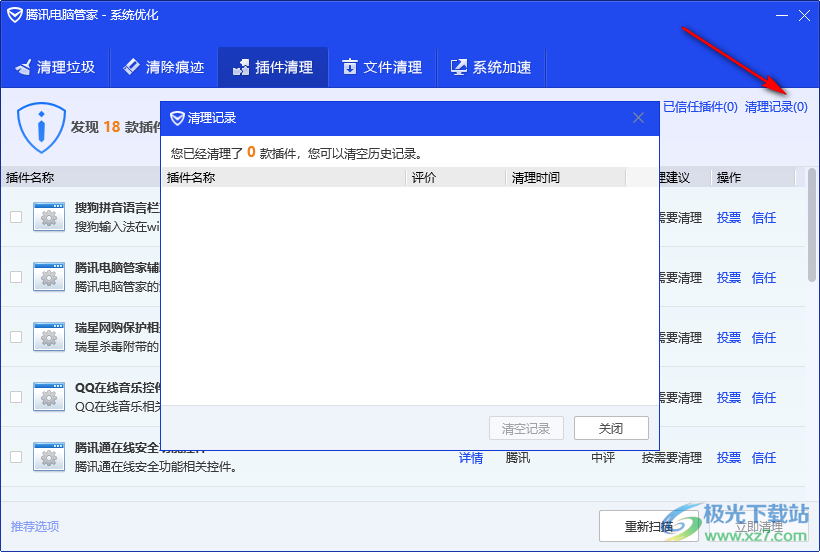The image size is (820, 552).
Task: Check the 搜狗拼音语言栏 plugin checkbox
Action: (16, 216)
